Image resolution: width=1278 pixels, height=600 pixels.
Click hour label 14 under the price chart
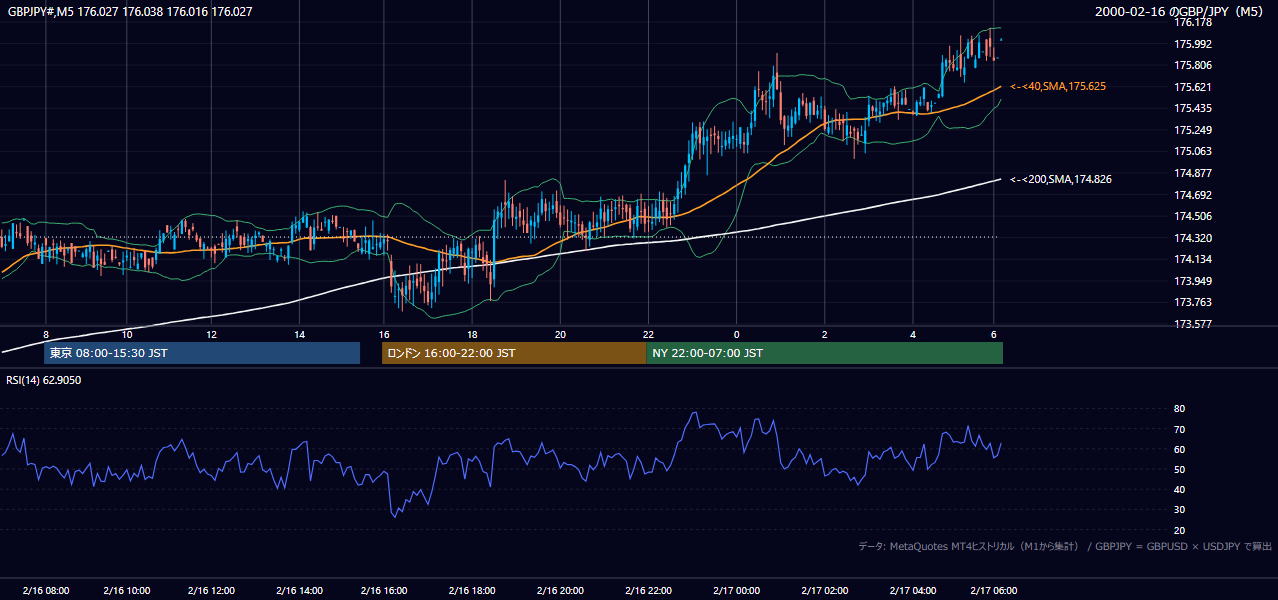(300, 334)
